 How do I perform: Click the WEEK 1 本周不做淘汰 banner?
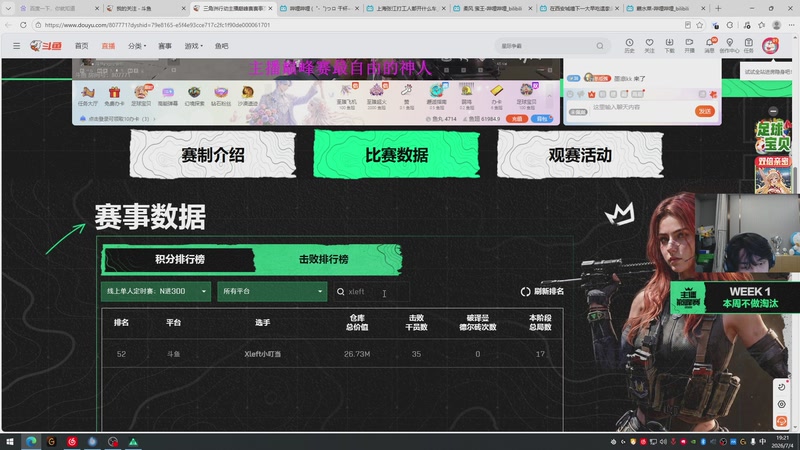(734, 297)
